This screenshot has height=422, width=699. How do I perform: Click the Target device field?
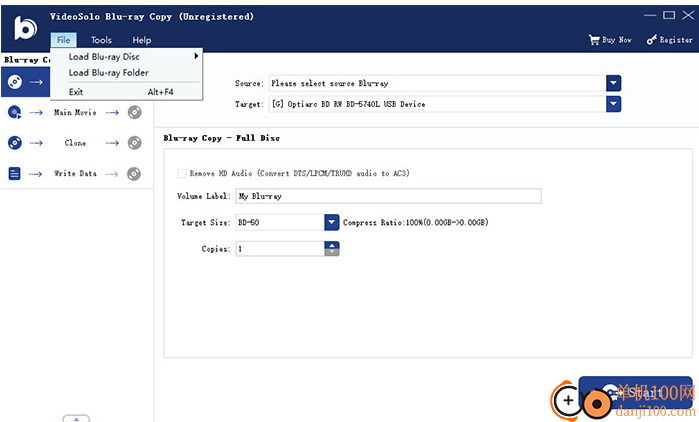[437, 104]
